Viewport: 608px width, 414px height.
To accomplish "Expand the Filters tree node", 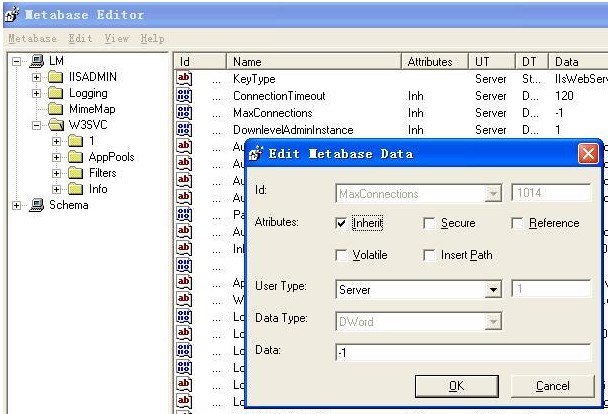I will pos(58,173).
